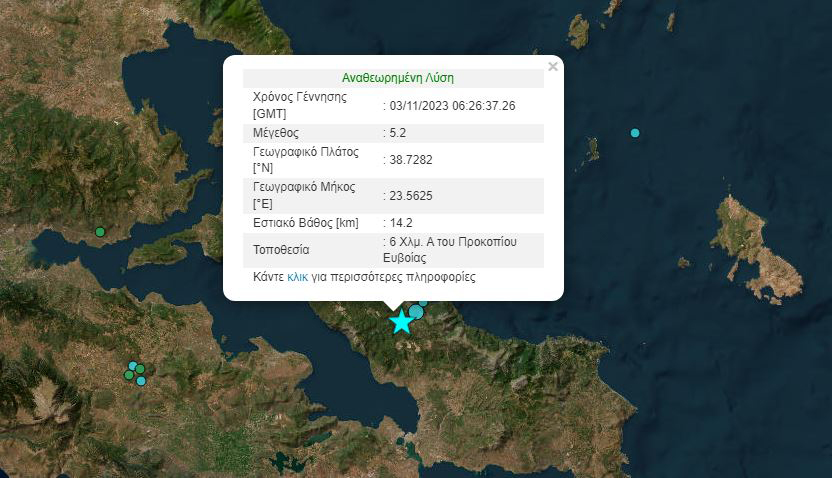Click the latitude value 38.7282
This screenshot has width=832, height=478.
tap(411, 159)
